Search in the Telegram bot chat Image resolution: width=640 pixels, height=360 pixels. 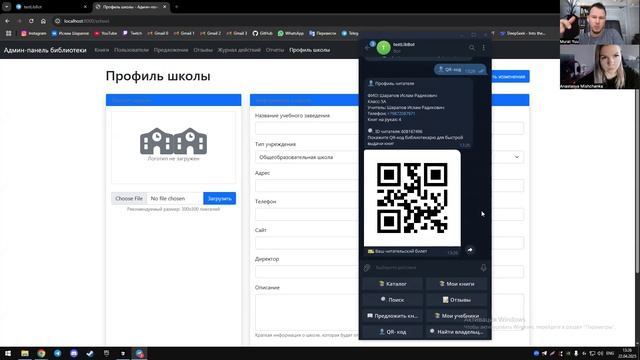[472, 48]
